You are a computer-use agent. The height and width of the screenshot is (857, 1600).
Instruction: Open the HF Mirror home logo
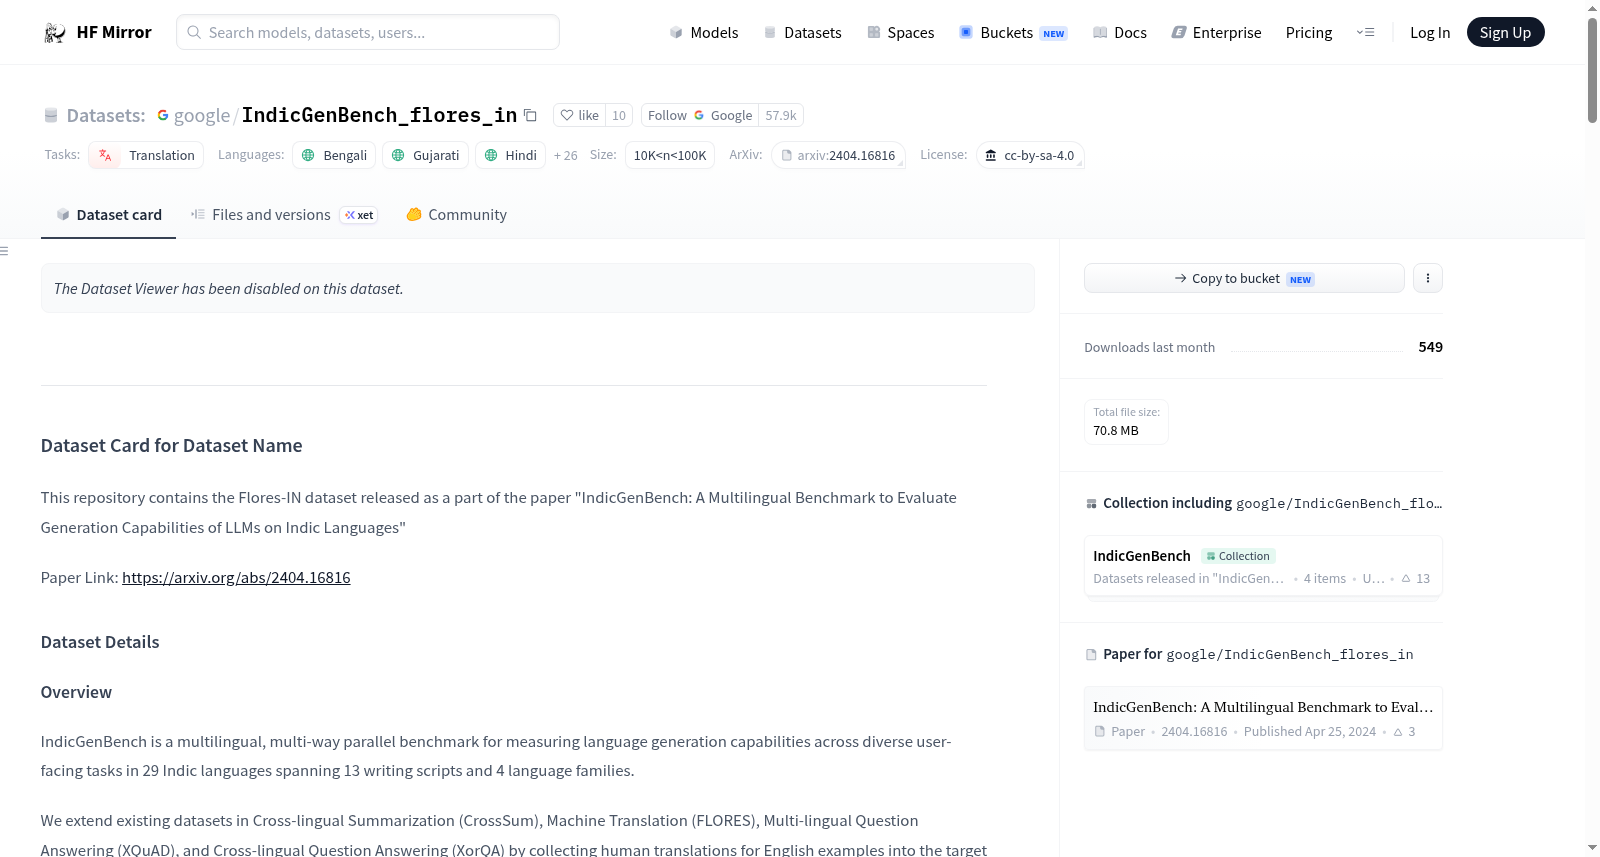(x=97, y=32)
